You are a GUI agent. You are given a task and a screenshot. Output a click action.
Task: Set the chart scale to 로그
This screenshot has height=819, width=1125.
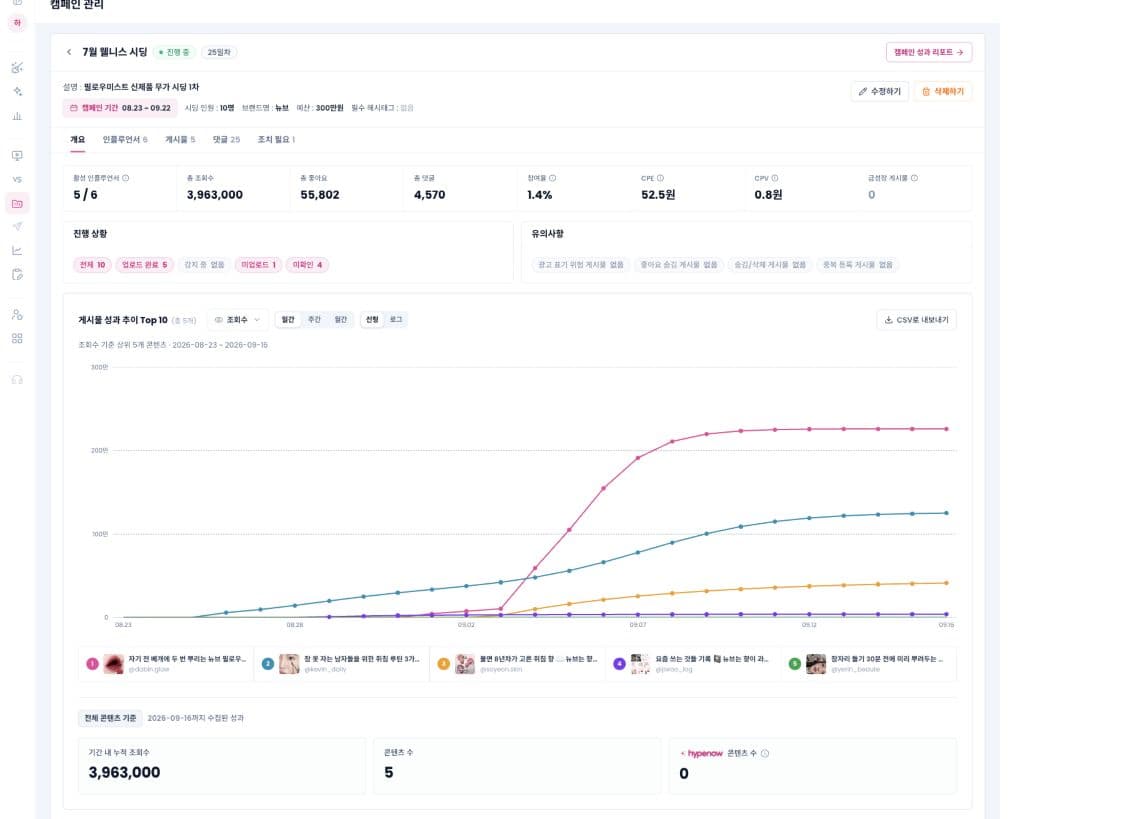396,320
